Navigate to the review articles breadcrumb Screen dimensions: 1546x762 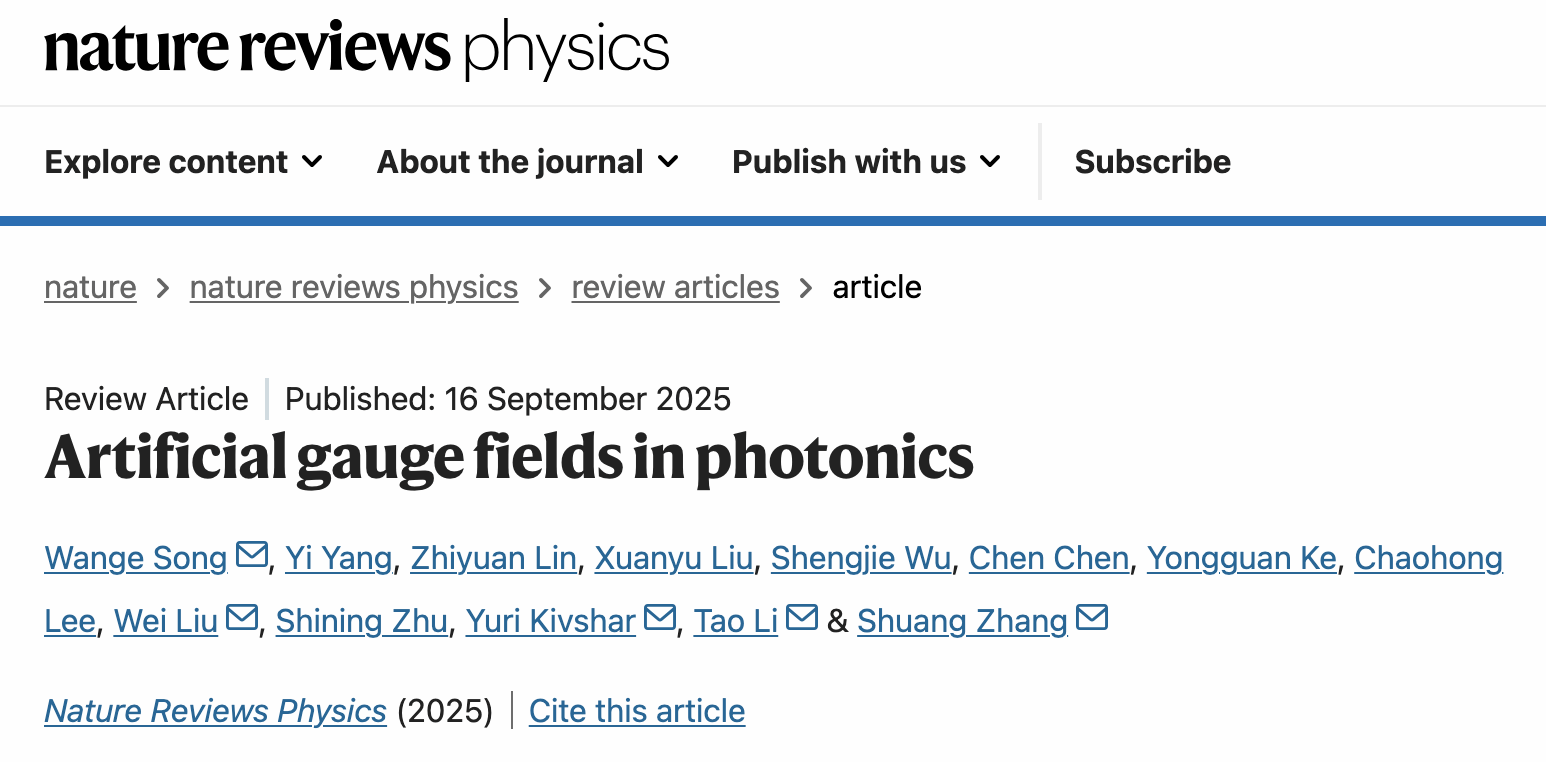coord(675,288)
